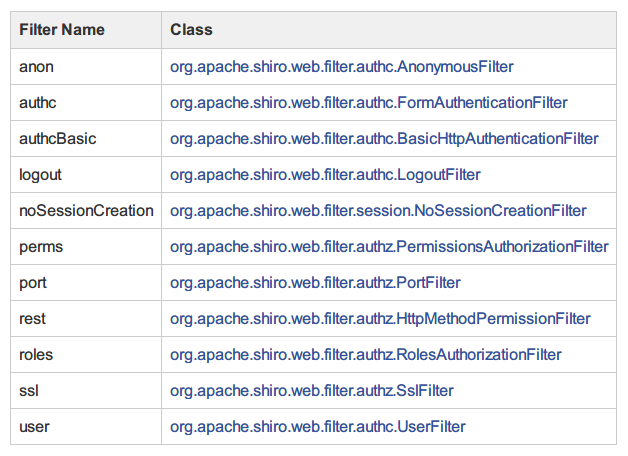Screen dimensions: 628x456
Task: Click the SslFilter class link
Action: [312, 391]
